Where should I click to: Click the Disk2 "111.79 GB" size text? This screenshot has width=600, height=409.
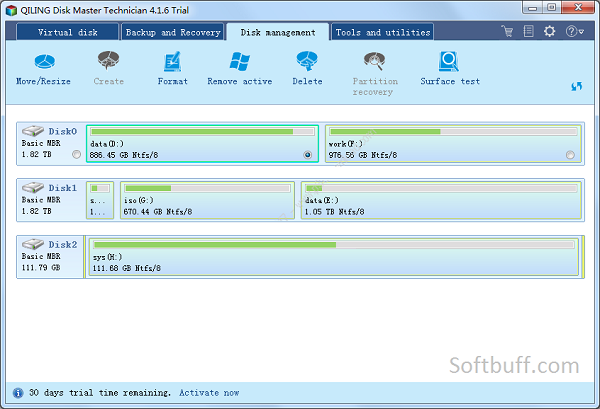click(x=41, y=267)
